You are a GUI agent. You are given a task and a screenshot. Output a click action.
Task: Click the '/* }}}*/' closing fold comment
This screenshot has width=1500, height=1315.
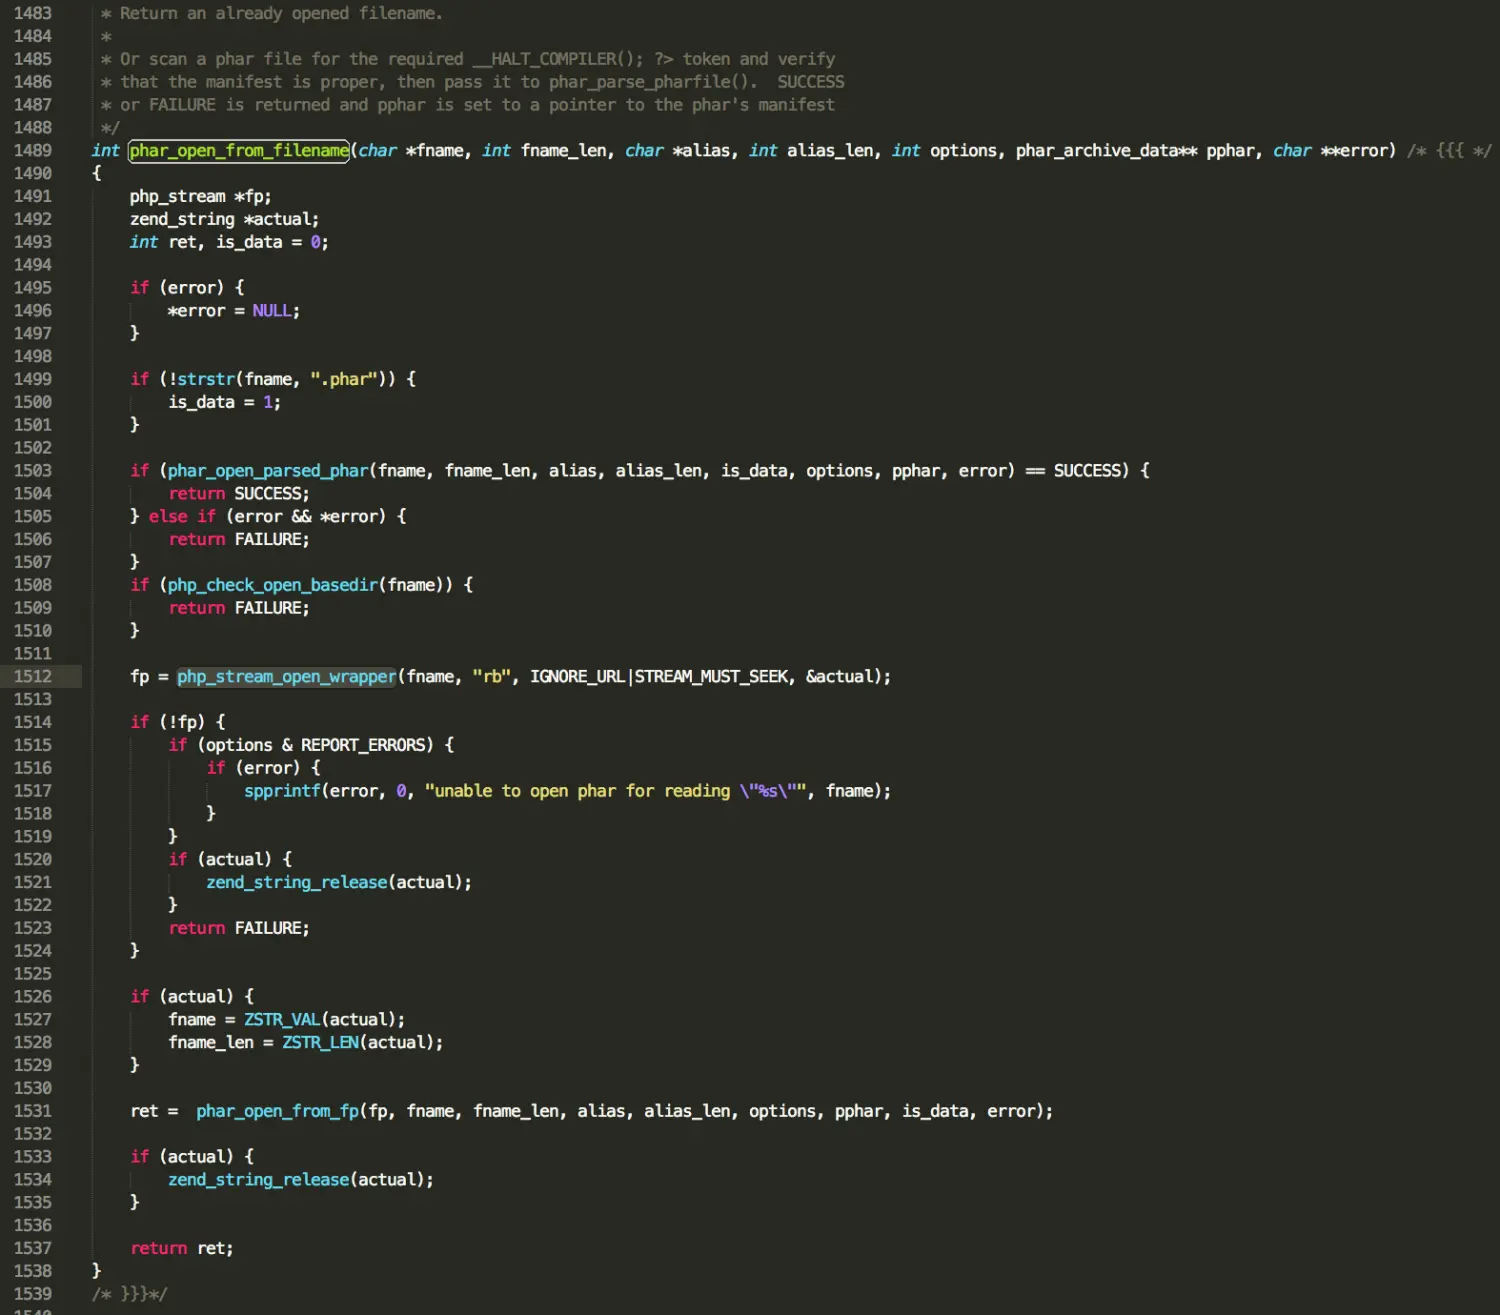tap(130, 1294)
